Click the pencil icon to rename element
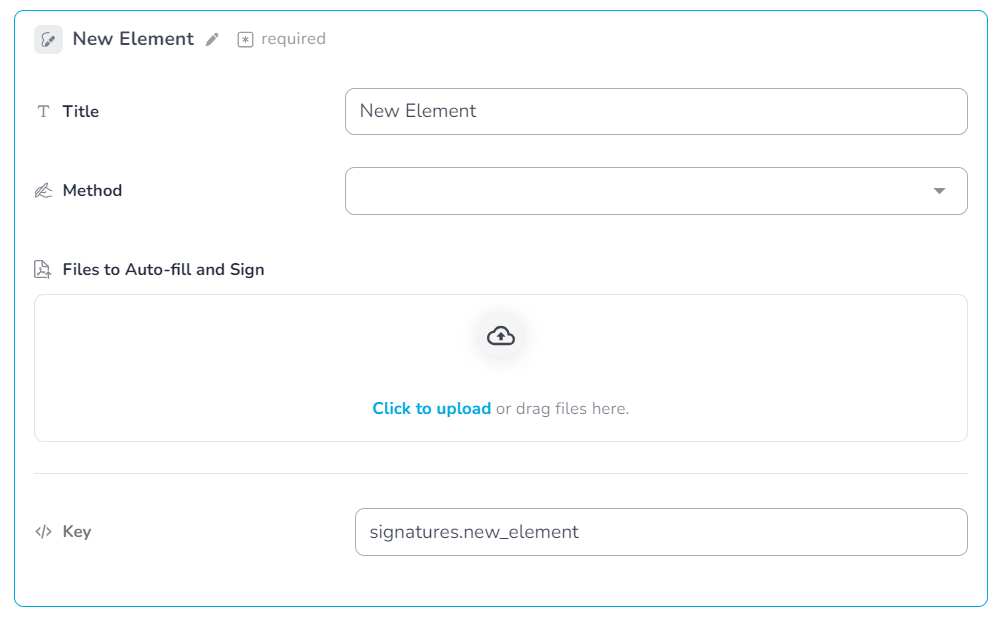 coord(212,39)
